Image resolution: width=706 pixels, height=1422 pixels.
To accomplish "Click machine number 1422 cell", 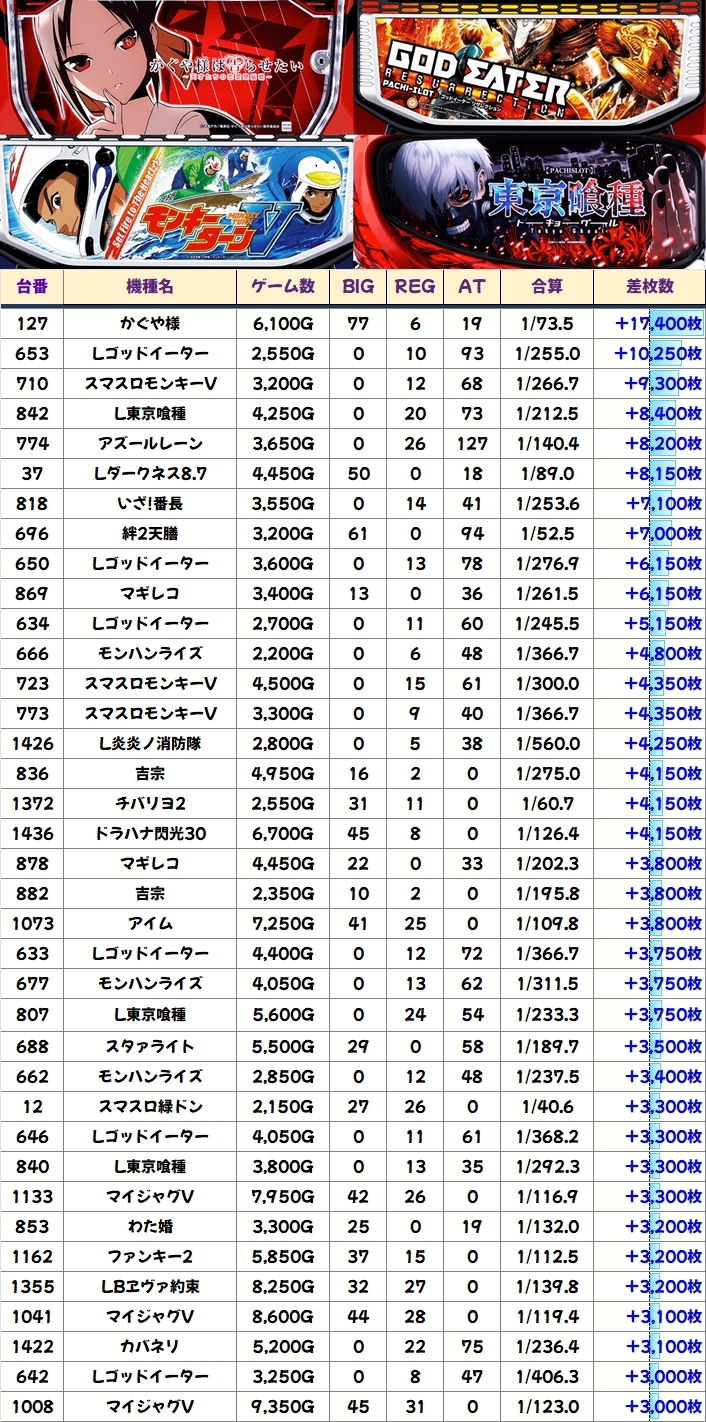I will [x=32, y=1346].
